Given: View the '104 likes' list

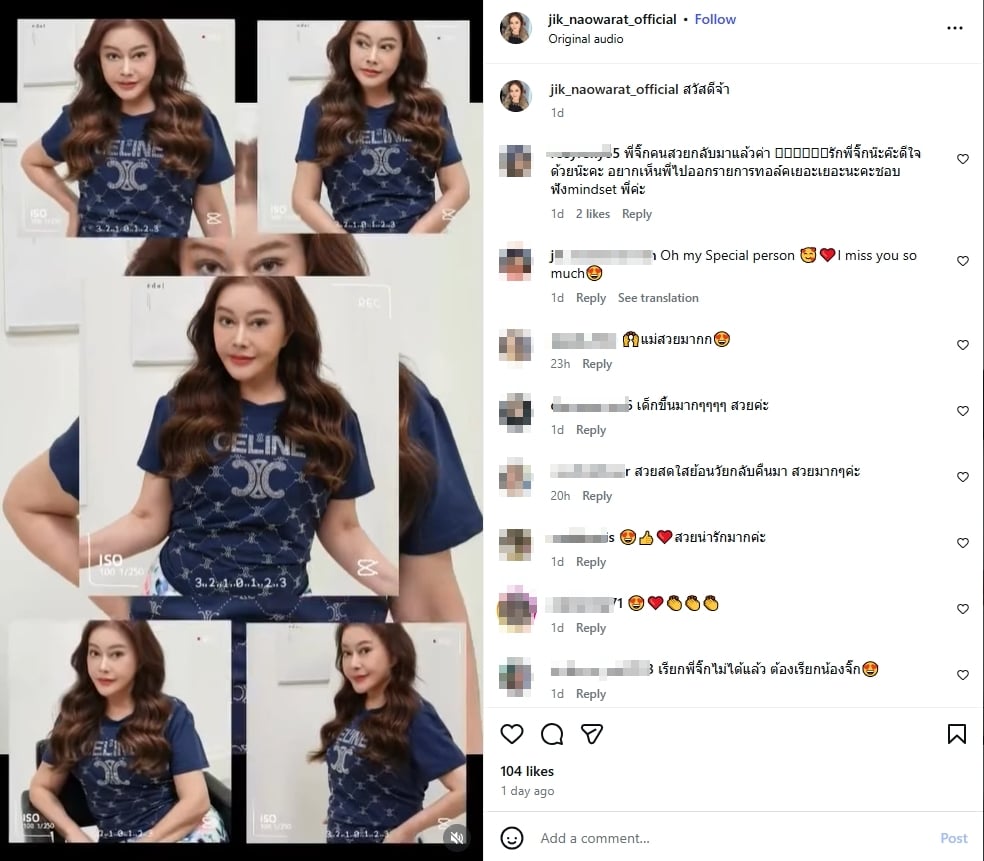Looking at the screenshot, I should point(527,771).
